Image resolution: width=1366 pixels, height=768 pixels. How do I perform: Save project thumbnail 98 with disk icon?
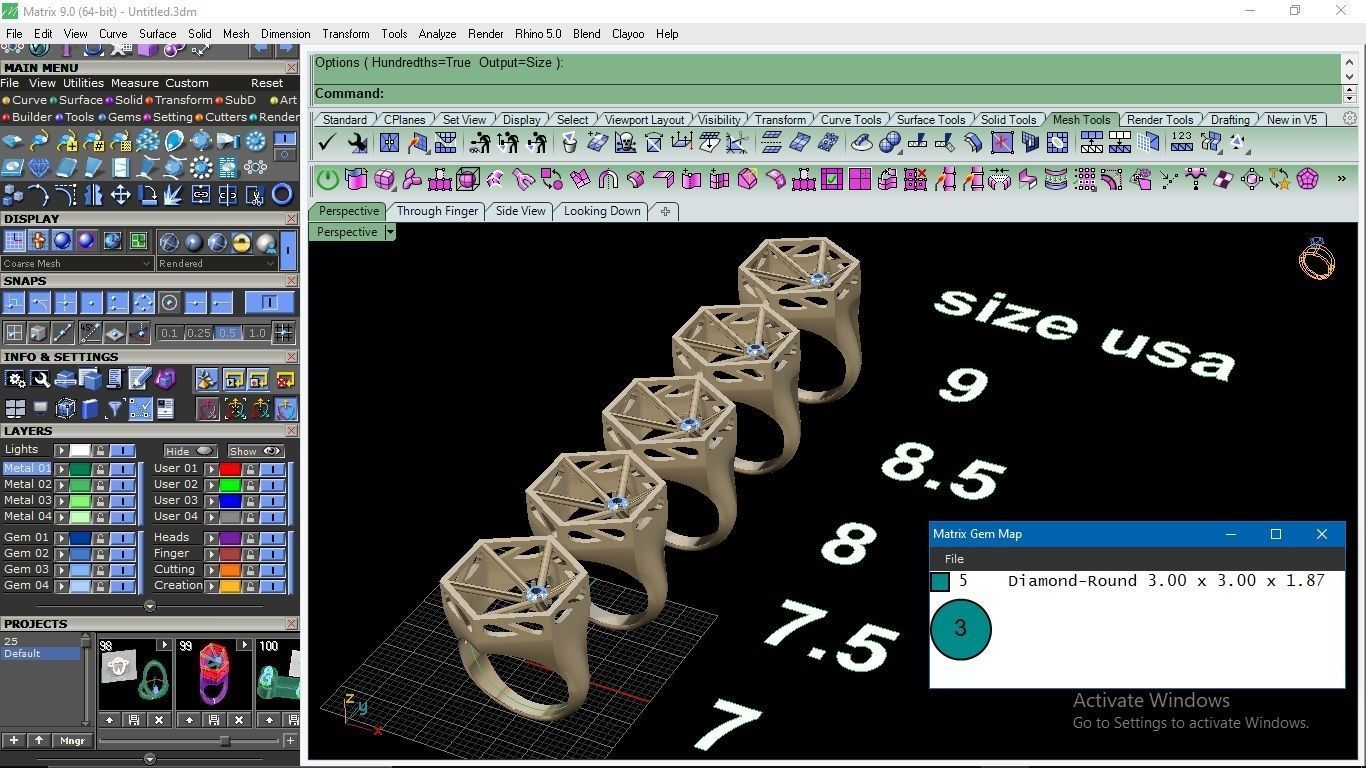tap(135, 719)
